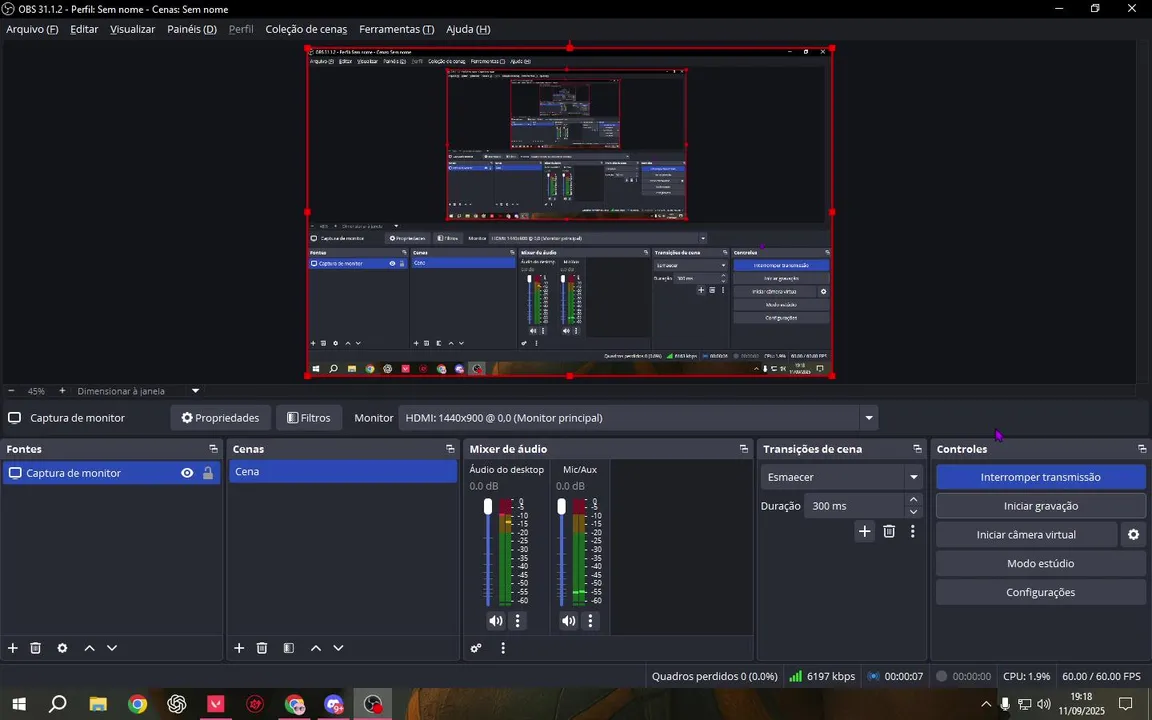The height and width of the screenshot is (720, 1152).
Task: Open Windows Start menu
Action: pyautogui.click(x=19, y=705)
